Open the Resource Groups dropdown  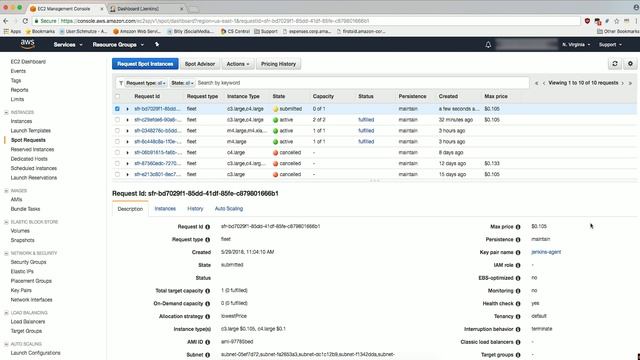click(x=118, y=44)
